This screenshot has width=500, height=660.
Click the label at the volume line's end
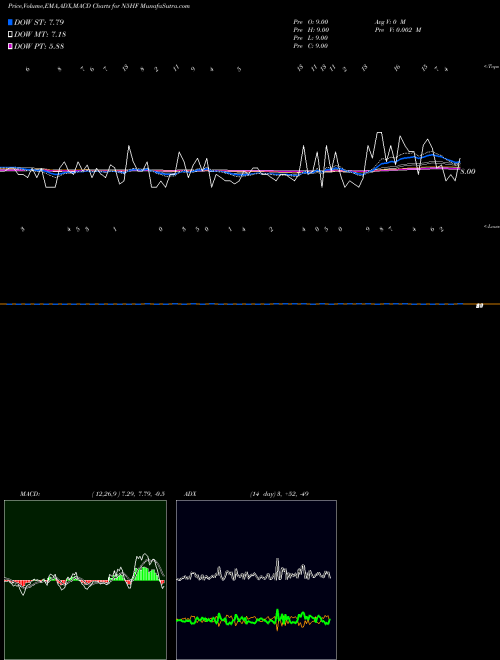[x=479, y=306]
